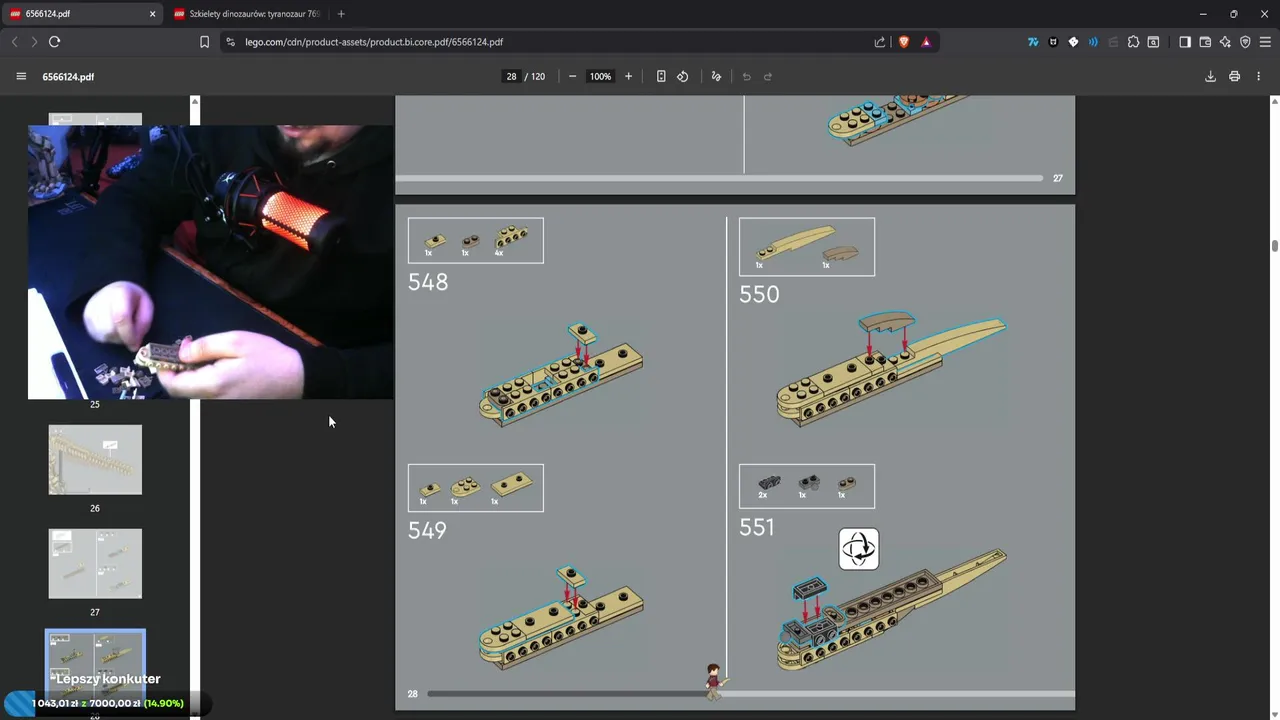The height and width of the screenshot is (720, 1280).
Task: Open Brave Rewards triangle icon
Action: click(x=926, y=42)
